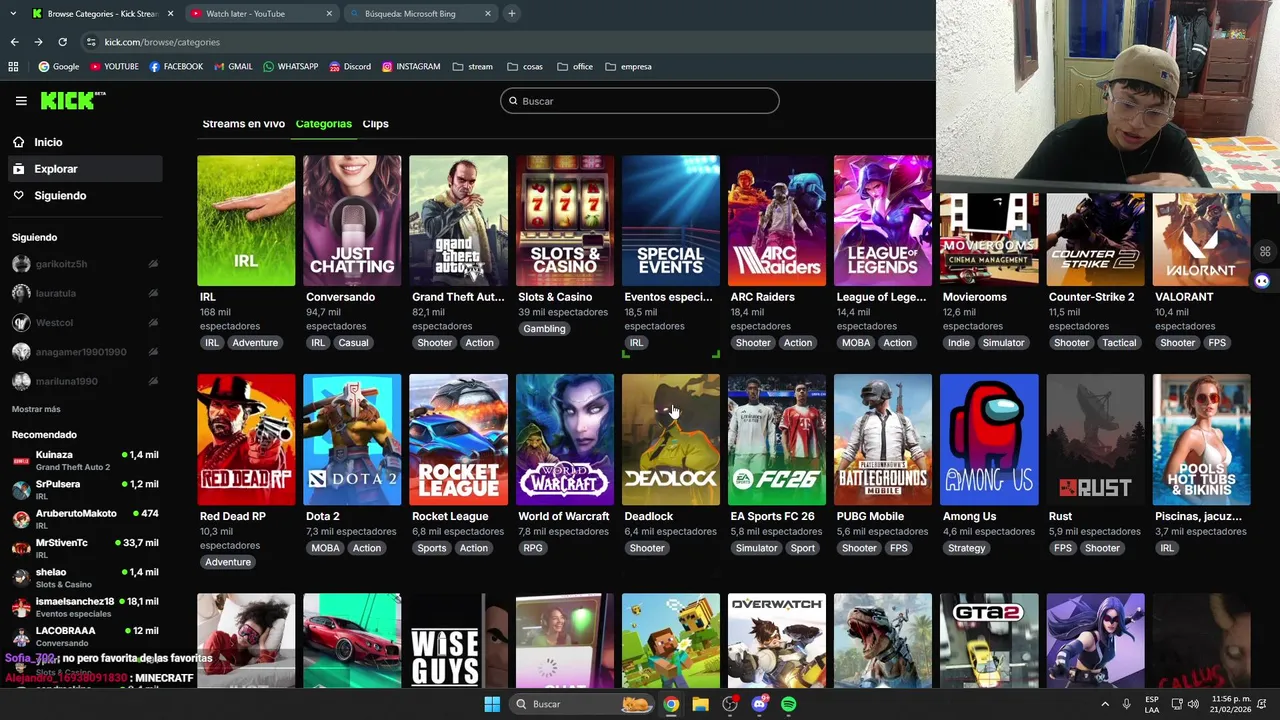Open the FACEBOOK bookmark
Viewport: 1280px width, 720px height.
pyautogui.click(x=176, y=67)
